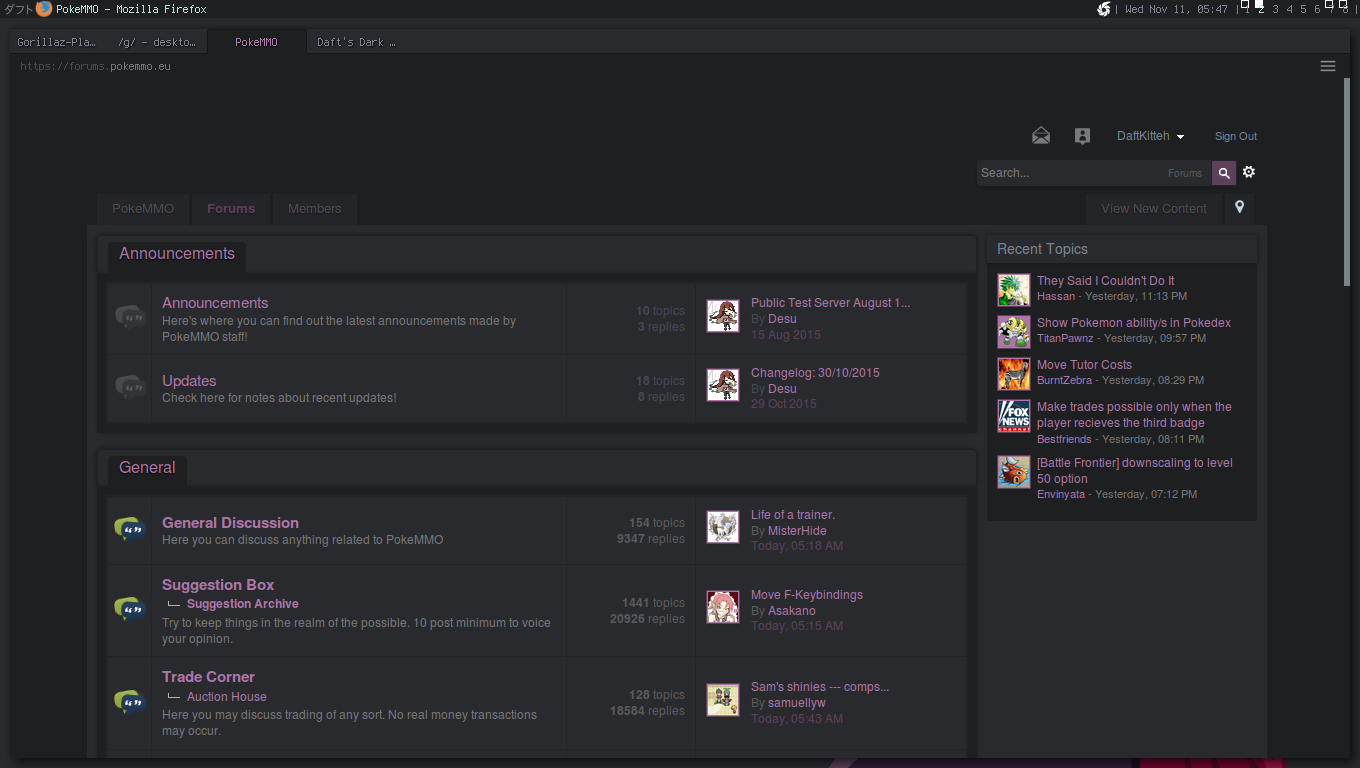
Task: Click Hassan's avatar in Recent Topics
Action: click(x=1014, y=290)
